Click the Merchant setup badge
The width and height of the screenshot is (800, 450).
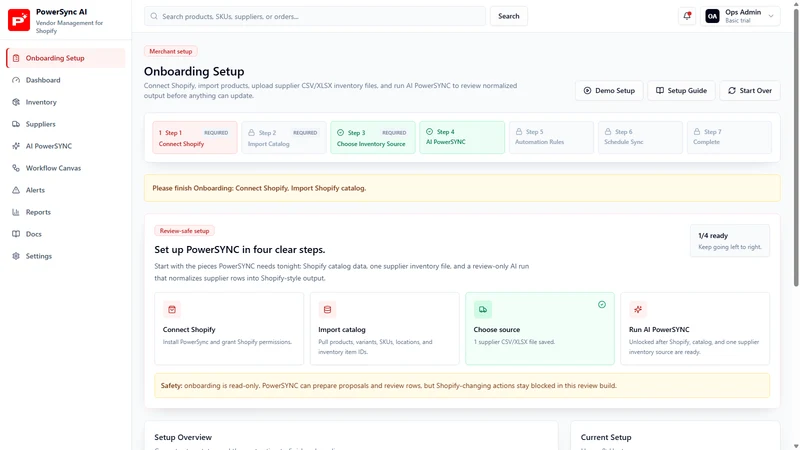coord(170,52)
